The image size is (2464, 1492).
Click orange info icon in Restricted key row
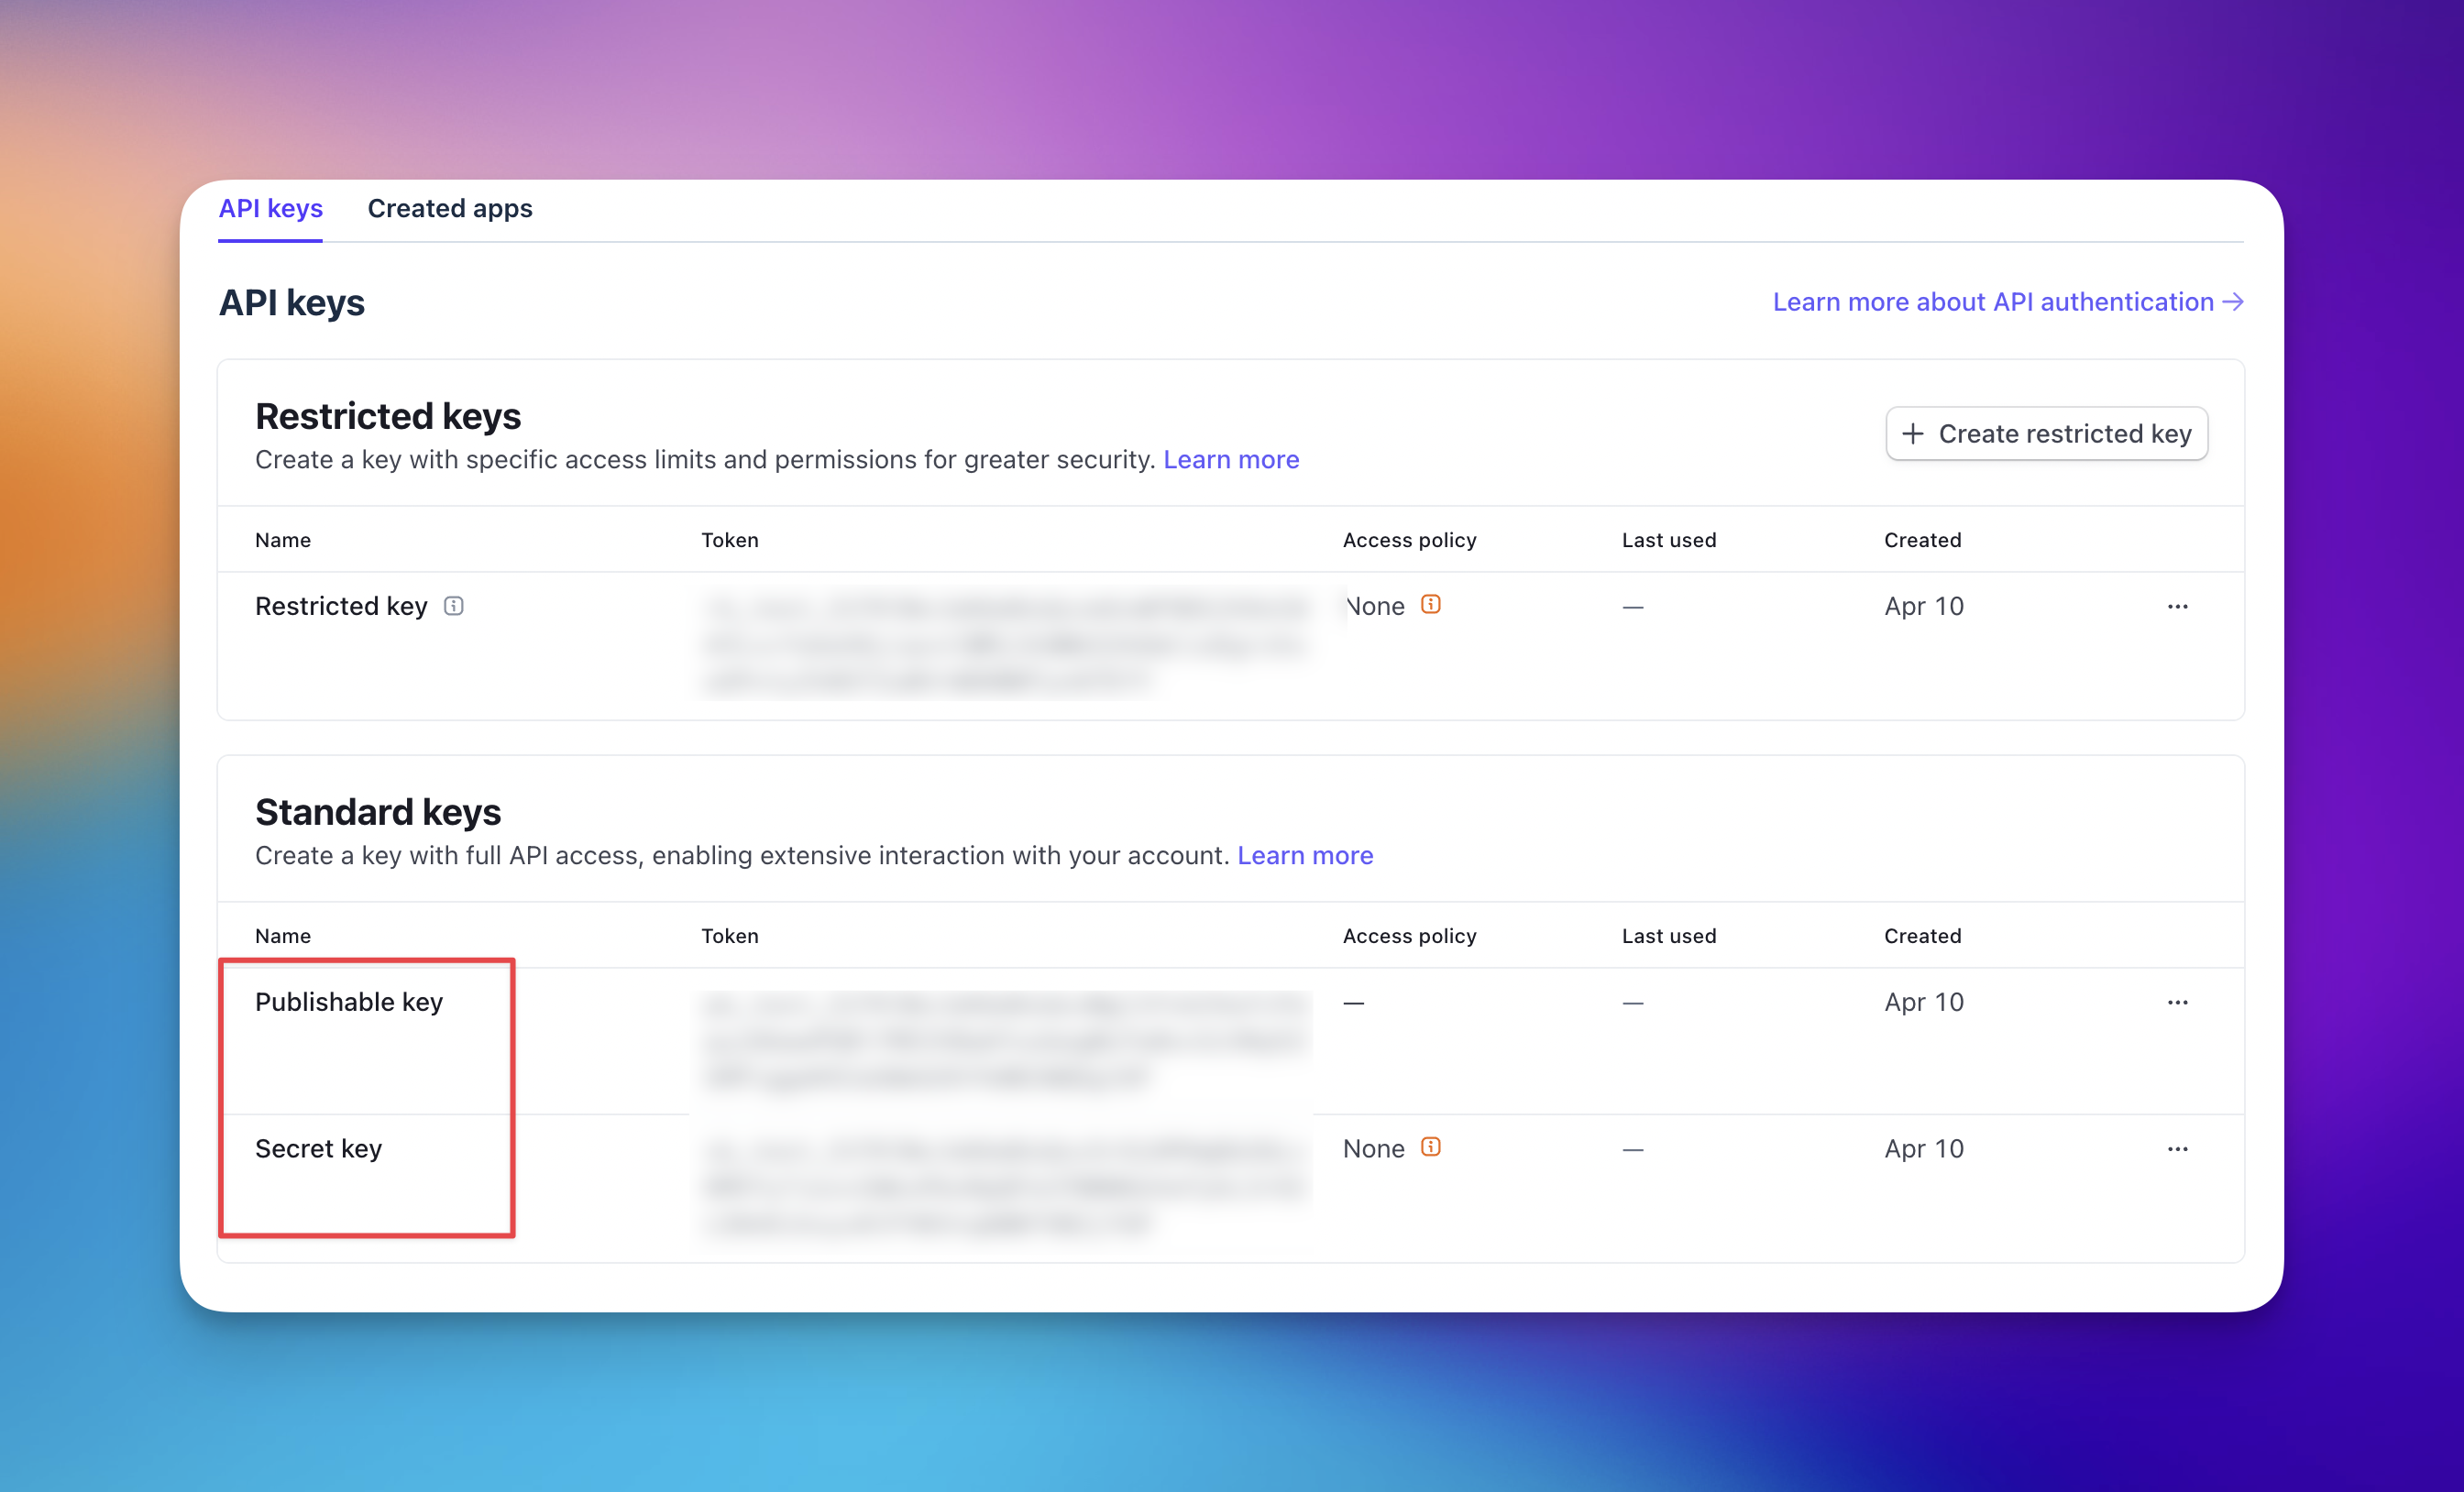pyautogui.click(x=1431, y=604)
